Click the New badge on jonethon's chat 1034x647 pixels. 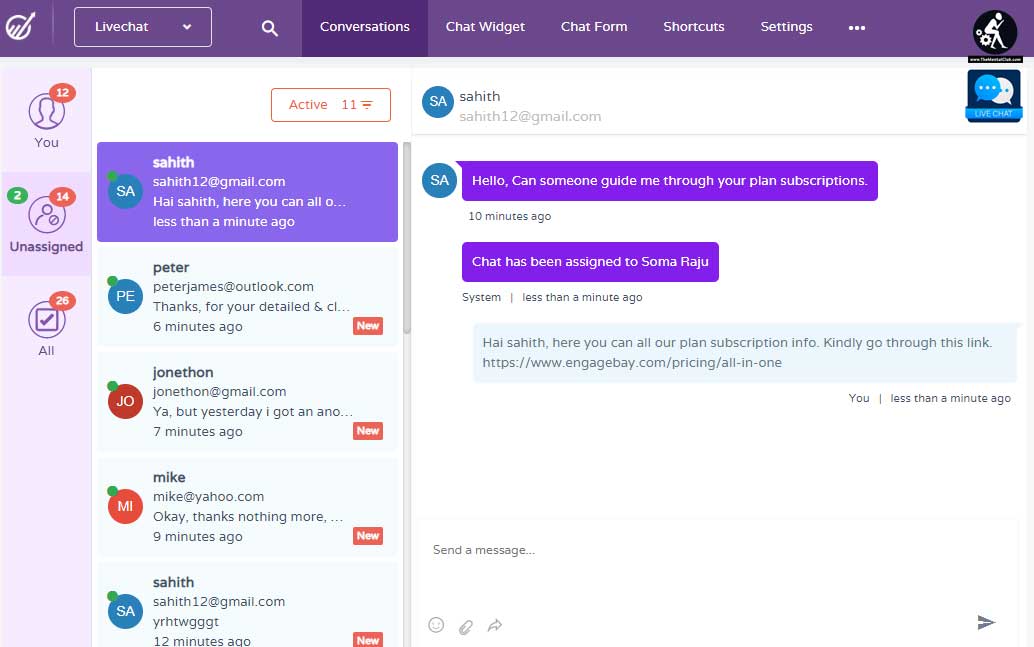[368, 431]
